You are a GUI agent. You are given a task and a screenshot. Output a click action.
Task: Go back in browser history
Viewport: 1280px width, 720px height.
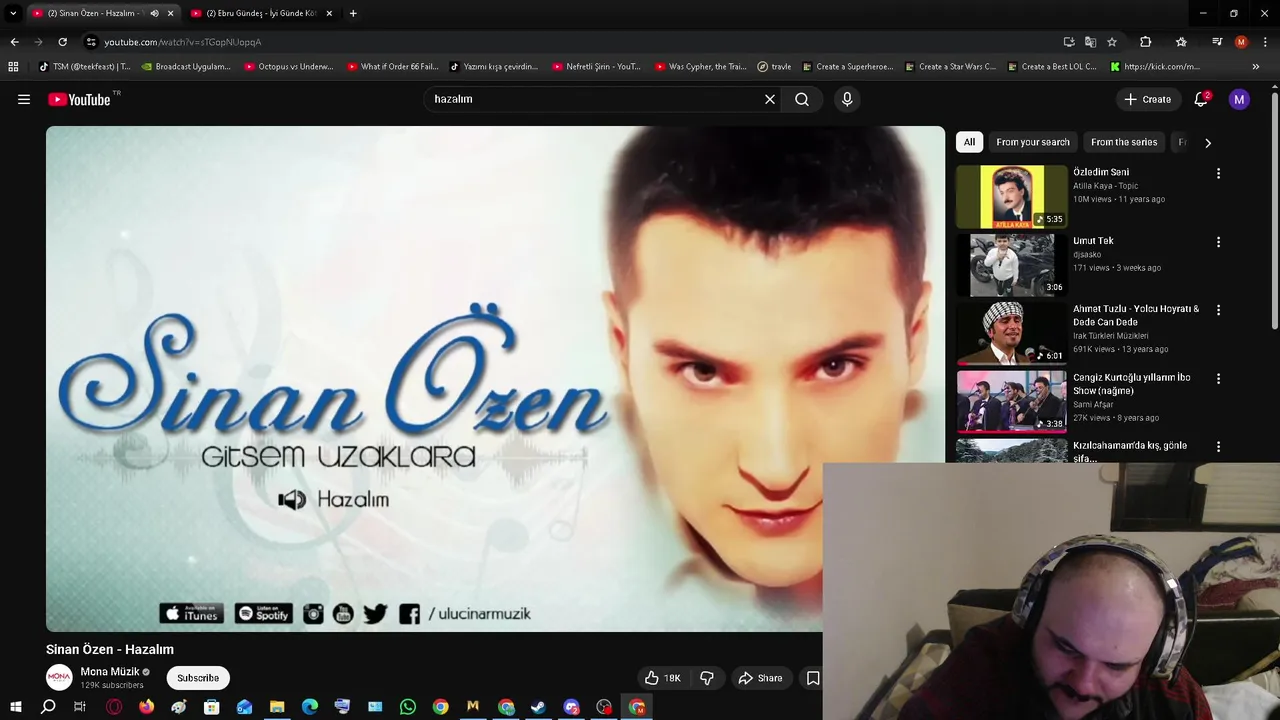pyautogui.click(x=14, y=42)
